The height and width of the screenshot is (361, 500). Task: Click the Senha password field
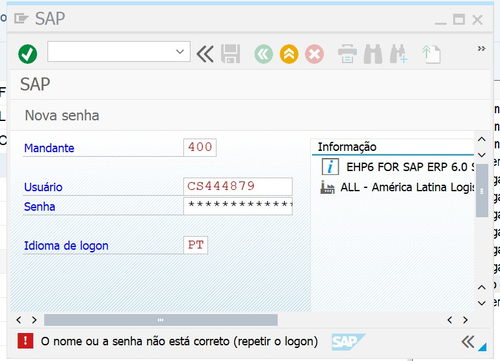click(238, 206)
